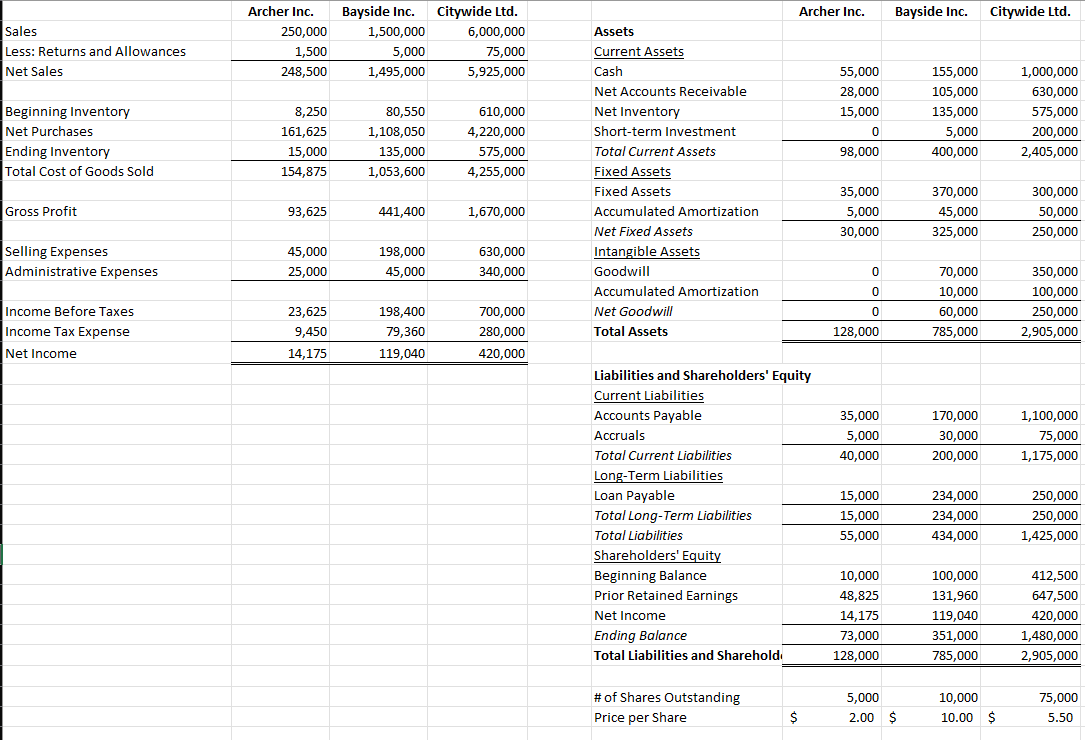Screen dimensions: 1085x740
Task: Select the Loan Payable label
Action: click(634, 496)
